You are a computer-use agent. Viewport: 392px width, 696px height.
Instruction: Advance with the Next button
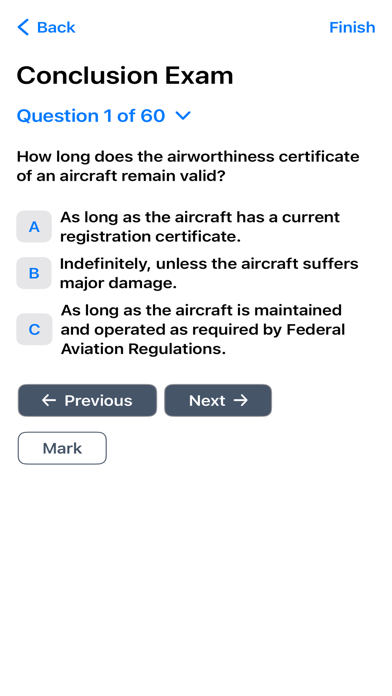point(218,400)
